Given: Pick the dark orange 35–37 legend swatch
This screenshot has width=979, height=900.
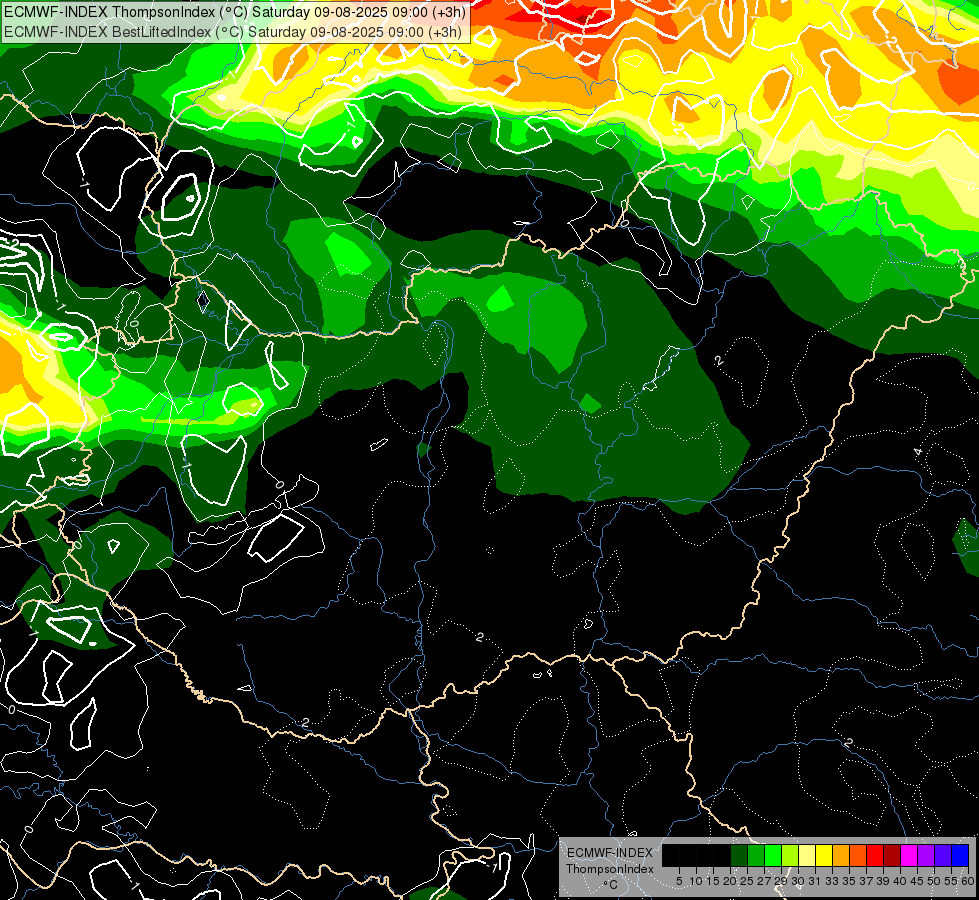Looking at the screenshot, I should pyautogui.click(x=857, y=856).
